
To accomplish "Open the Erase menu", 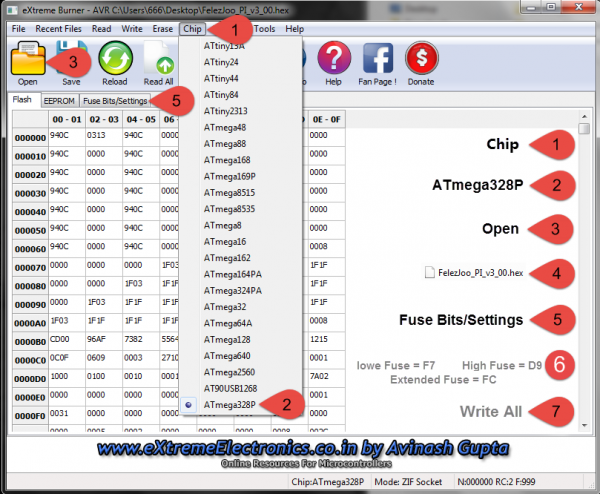I will coord(163,29).
